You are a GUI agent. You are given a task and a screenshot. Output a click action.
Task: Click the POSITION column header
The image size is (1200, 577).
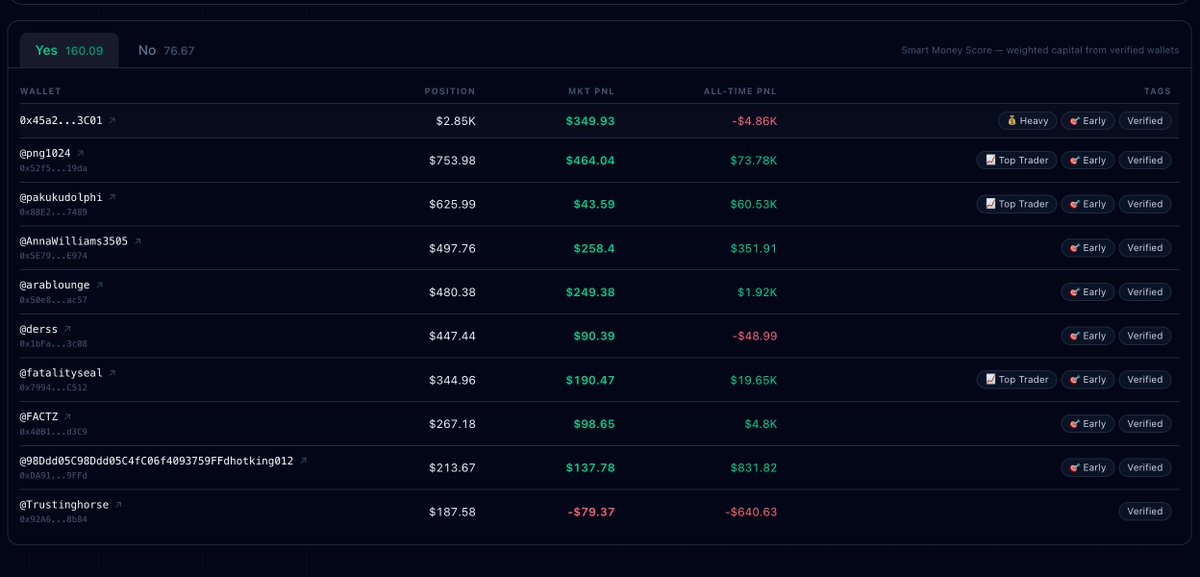coord(450,91)
